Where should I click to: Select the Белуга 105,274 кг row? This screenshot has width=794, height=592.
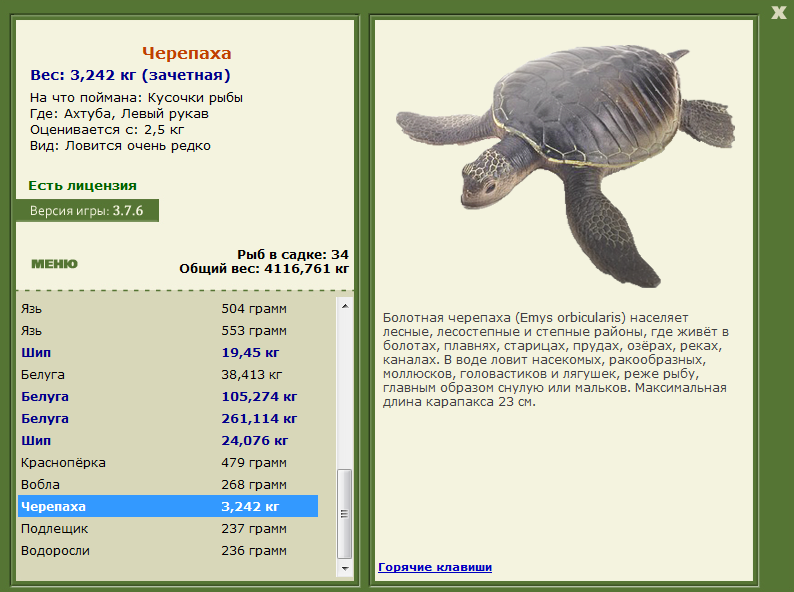tap(168, 397)
